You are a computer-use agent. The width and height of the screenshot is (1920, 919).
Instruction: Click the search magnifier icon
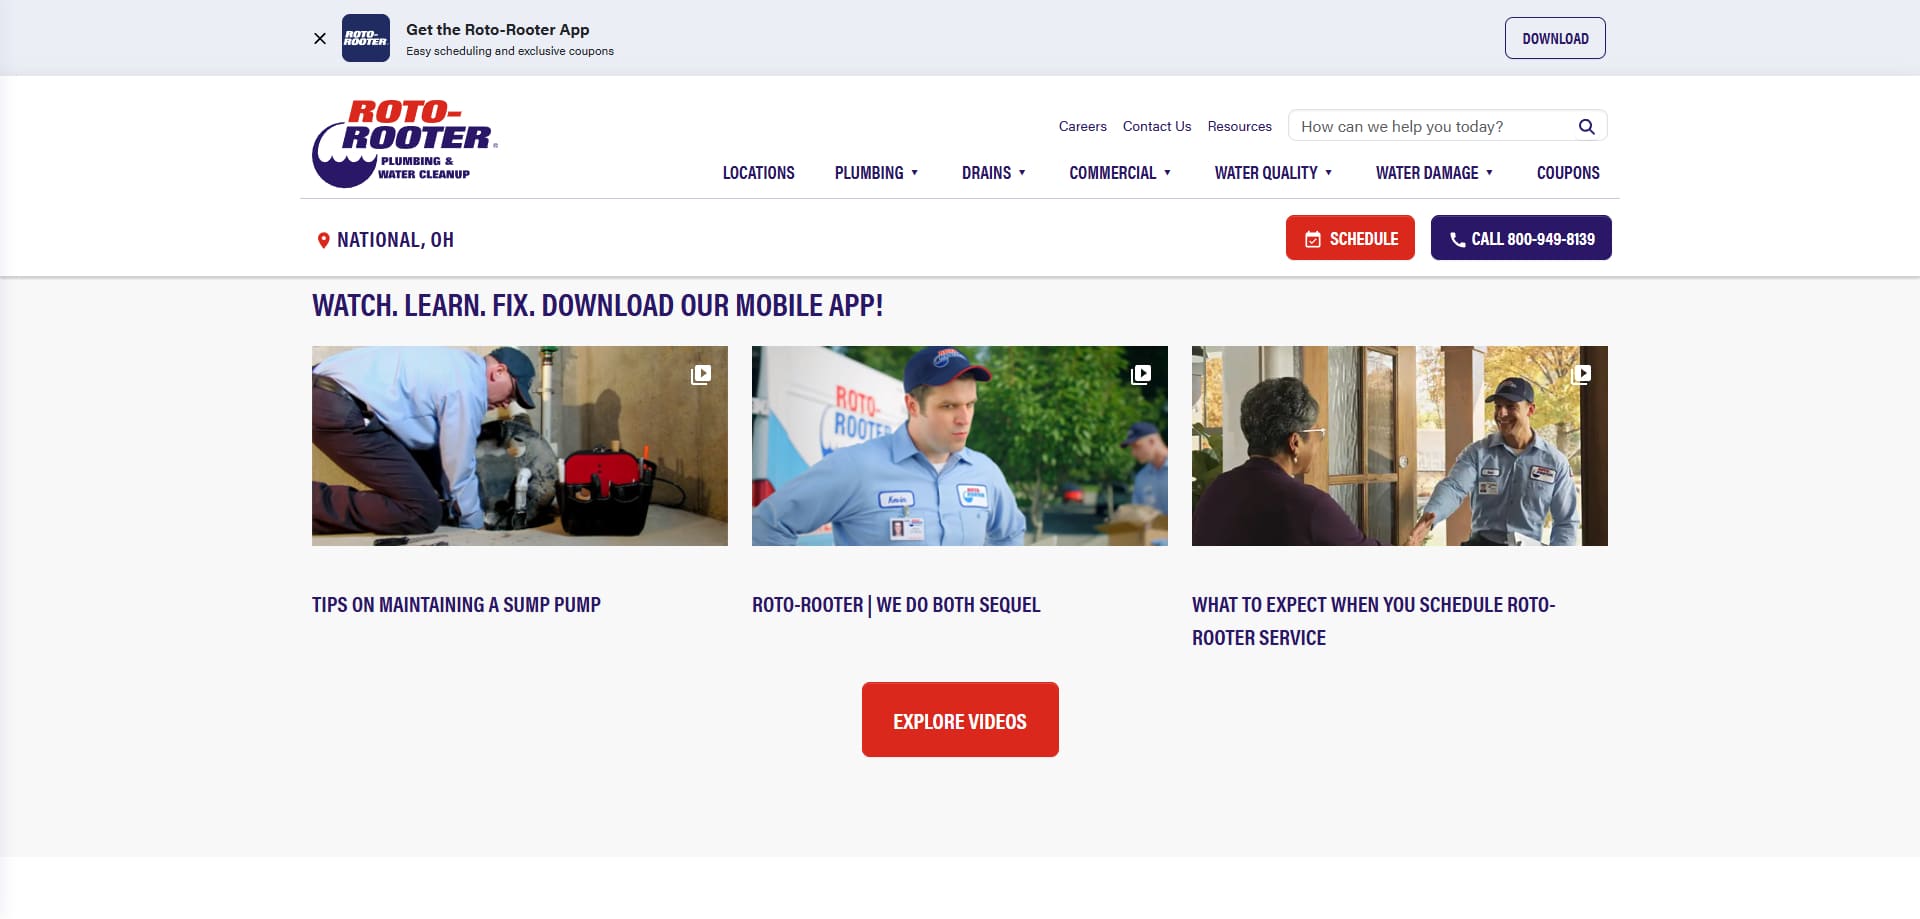1586,126
